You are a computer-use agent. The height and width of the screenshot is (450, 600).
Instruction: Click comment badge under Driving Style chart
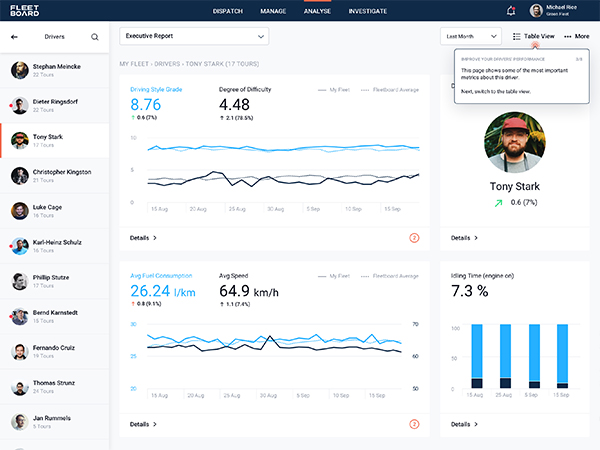(x=414, y=238)
